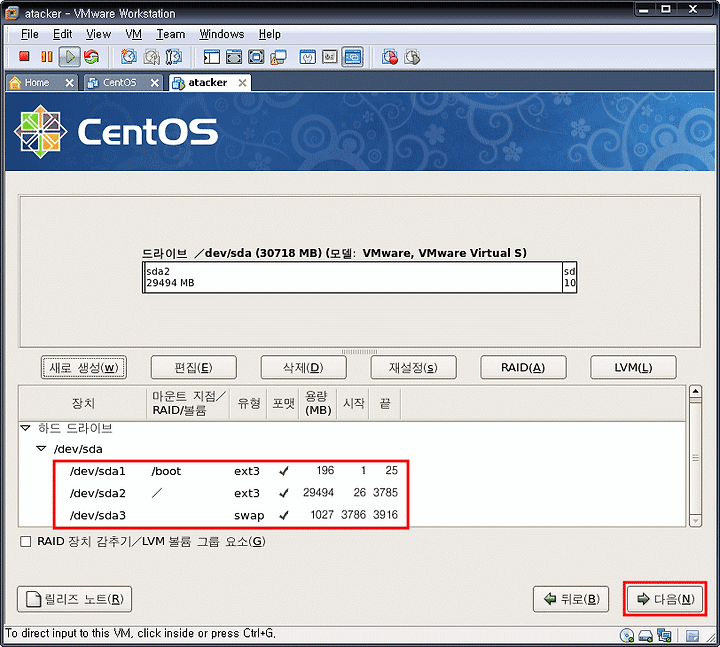Open the Windows menu

point(222,34)
